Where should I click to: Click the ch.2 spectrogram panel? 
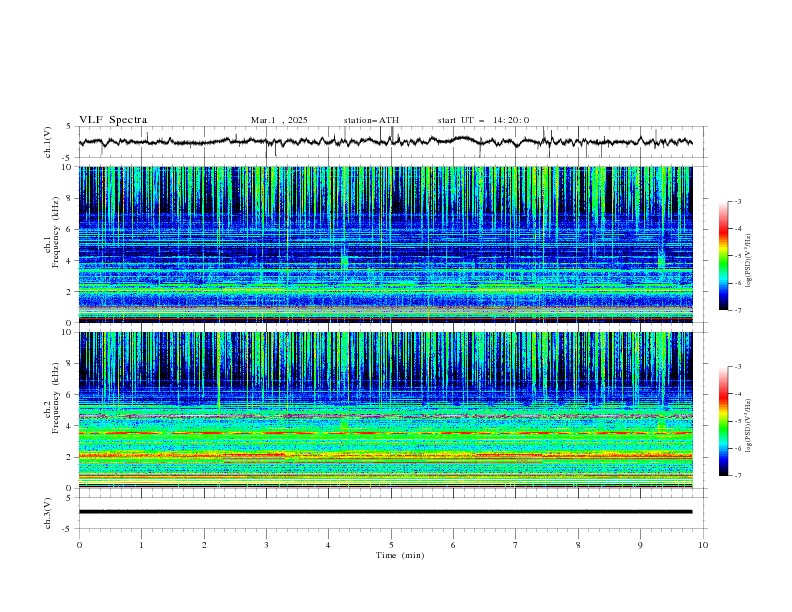pyautogui.click(x=385, y=410)
